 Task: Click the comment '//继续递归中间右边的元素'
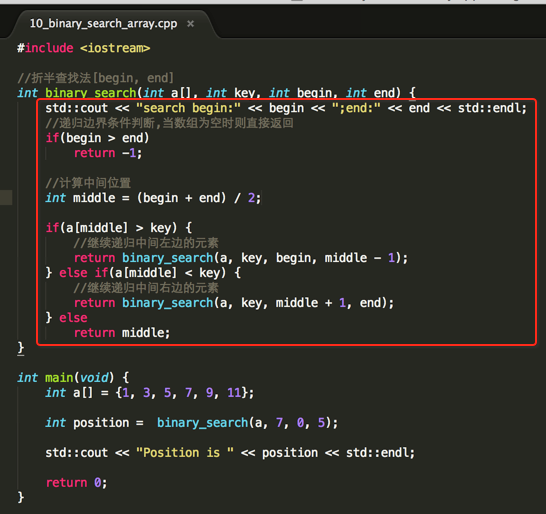coord(146,288)
